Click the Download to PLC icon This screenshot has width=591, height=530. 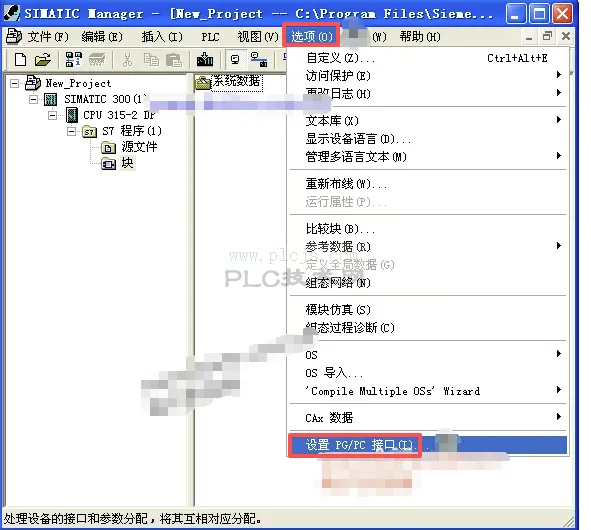click(205, 60)
